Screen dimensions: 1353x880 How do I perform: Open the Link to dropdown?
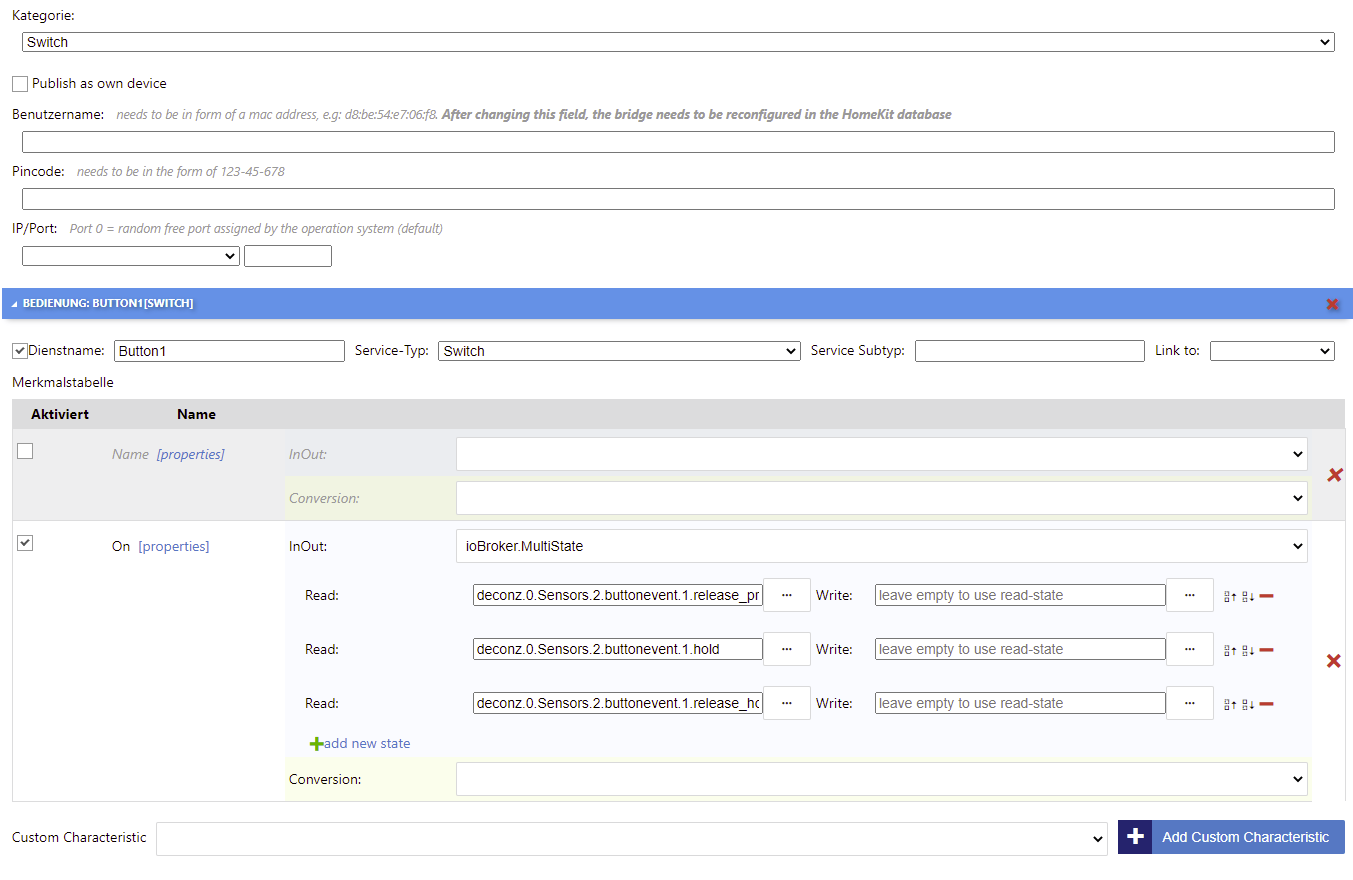tap(1272, 351)
